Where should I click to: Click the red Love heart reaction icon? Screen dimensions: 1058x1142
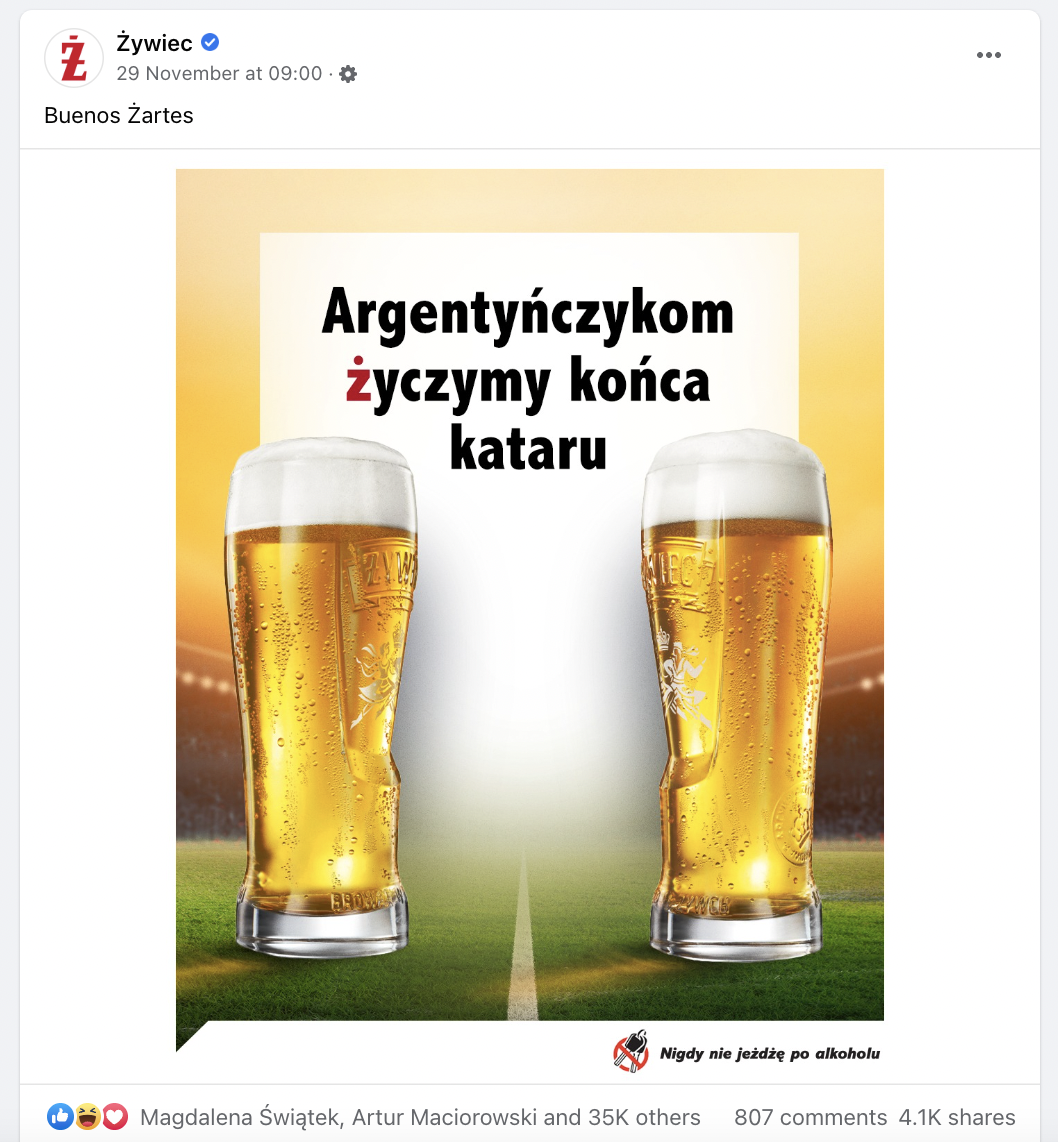coord(114,1116)
